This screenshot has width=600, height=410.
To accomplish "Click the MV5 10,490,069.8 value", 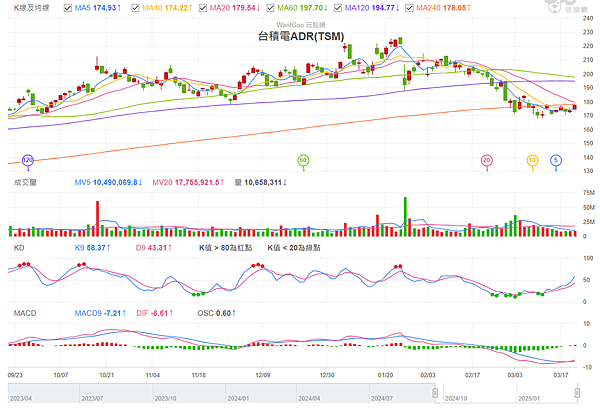I will (108, 183).
